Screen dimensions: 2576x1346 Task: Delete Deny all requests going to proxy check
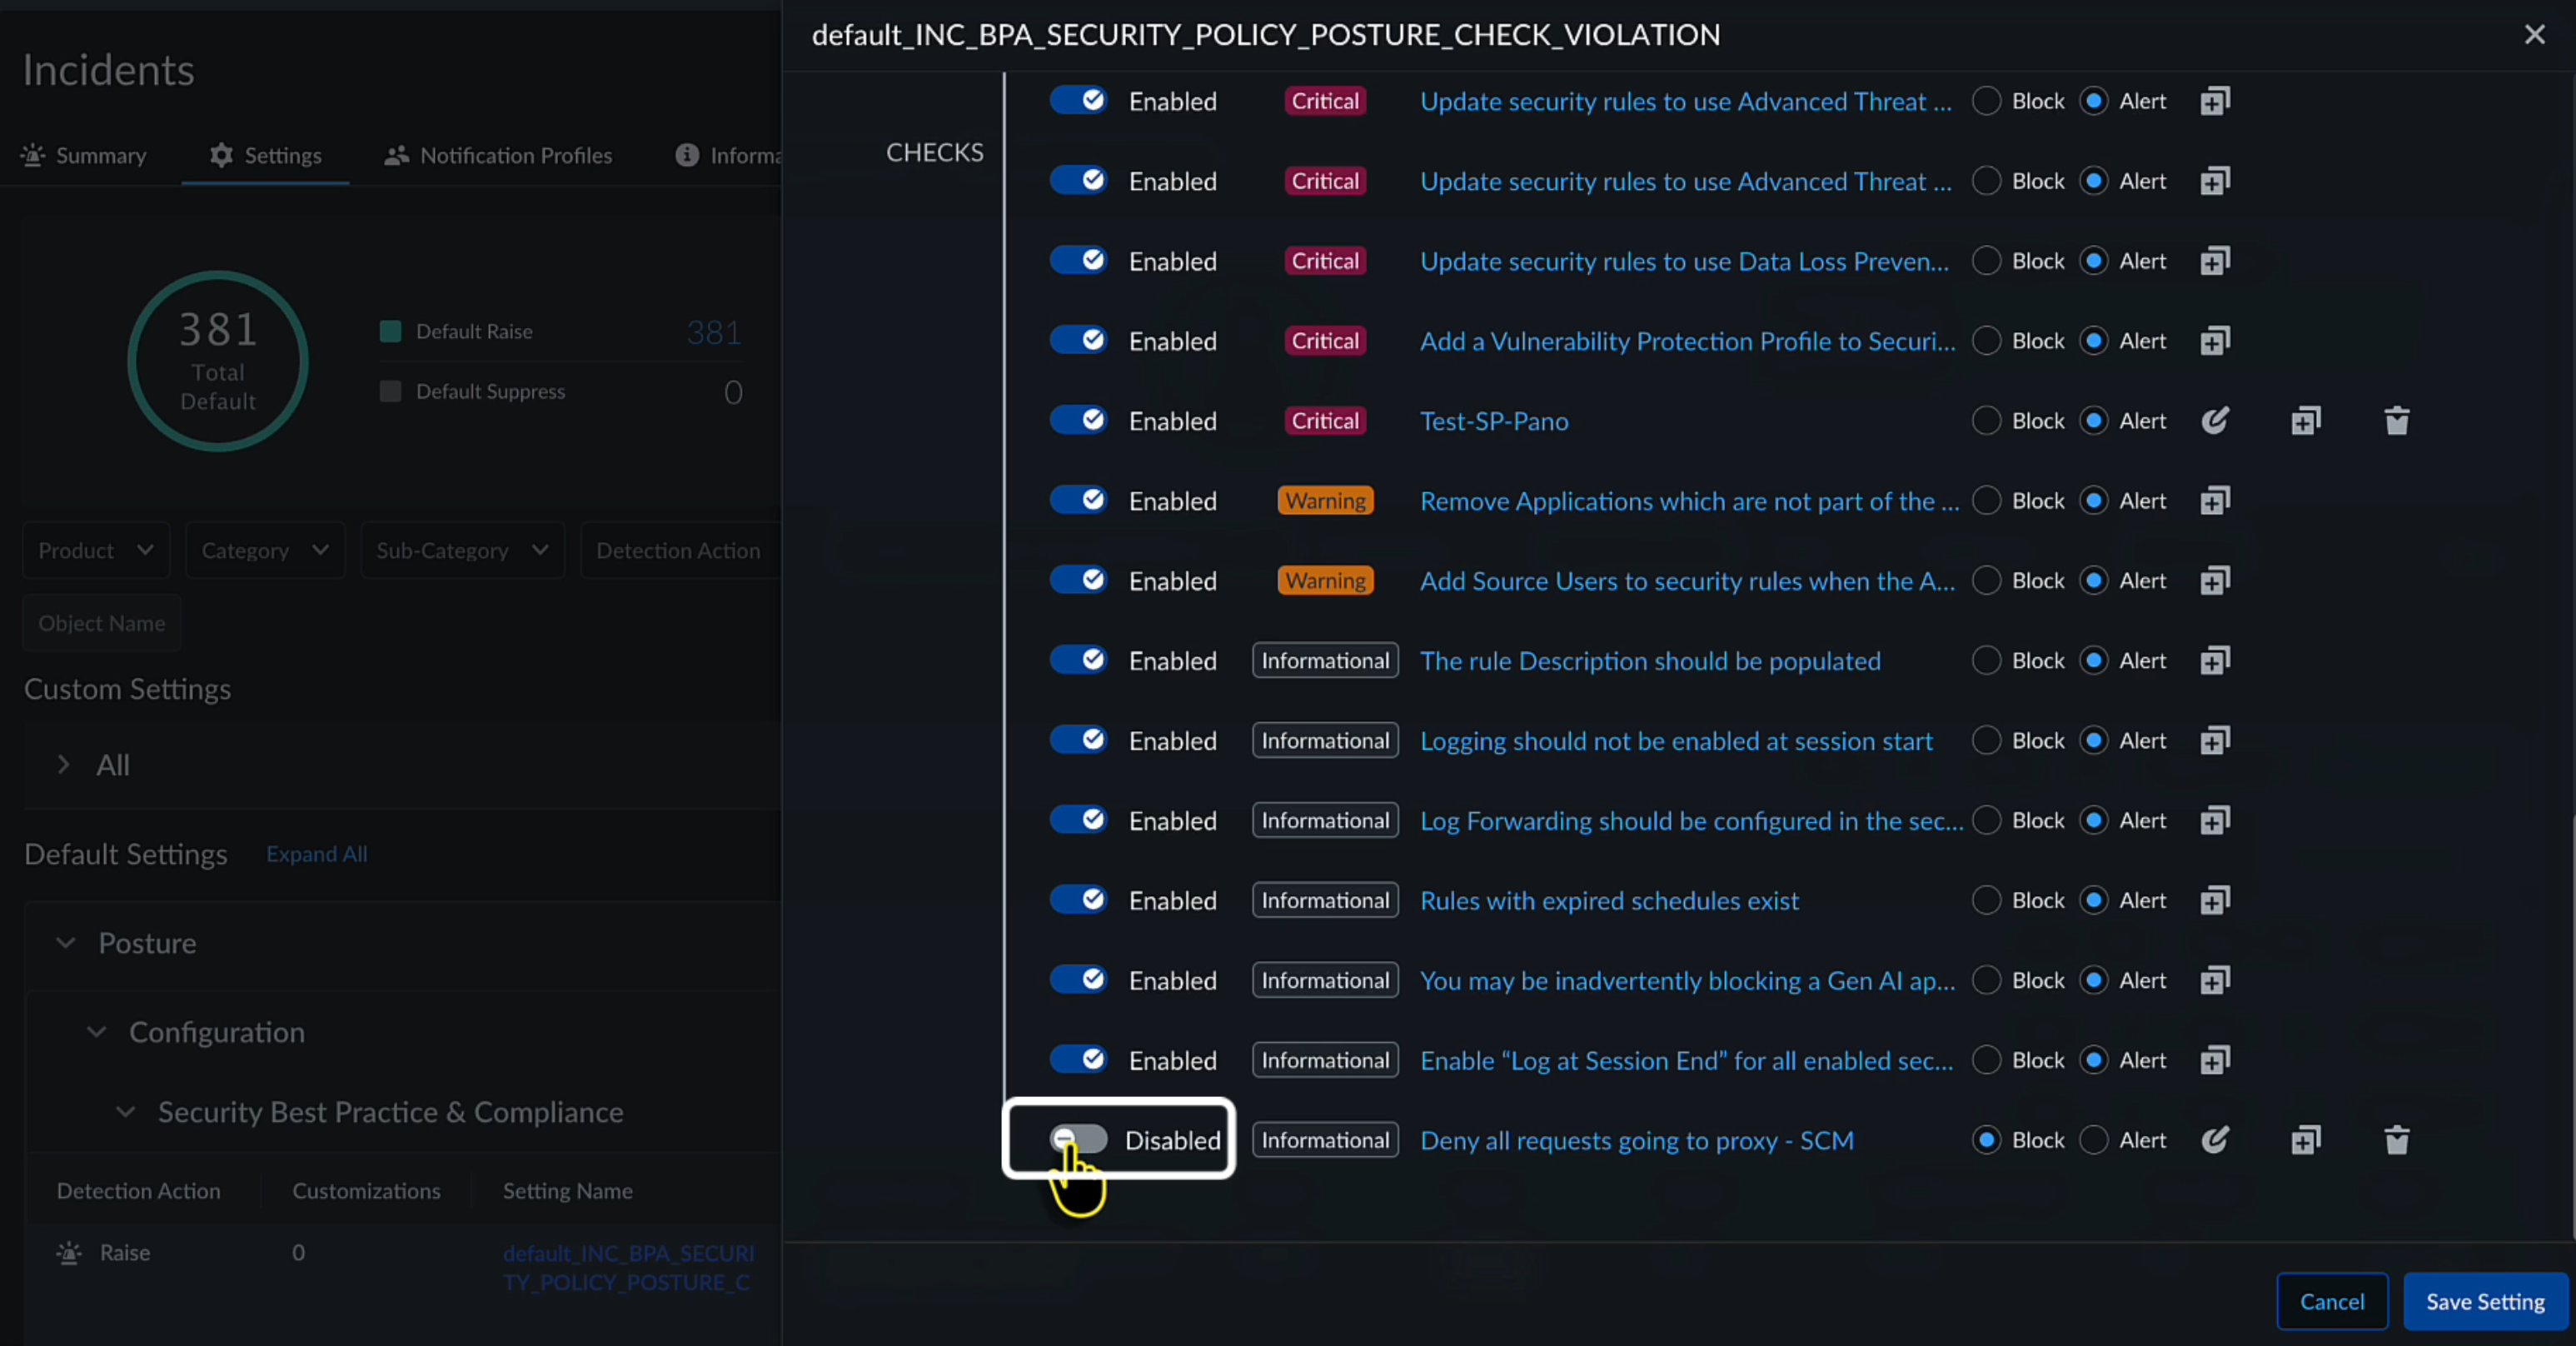pyautogui.click(x=2396, y=1139)
